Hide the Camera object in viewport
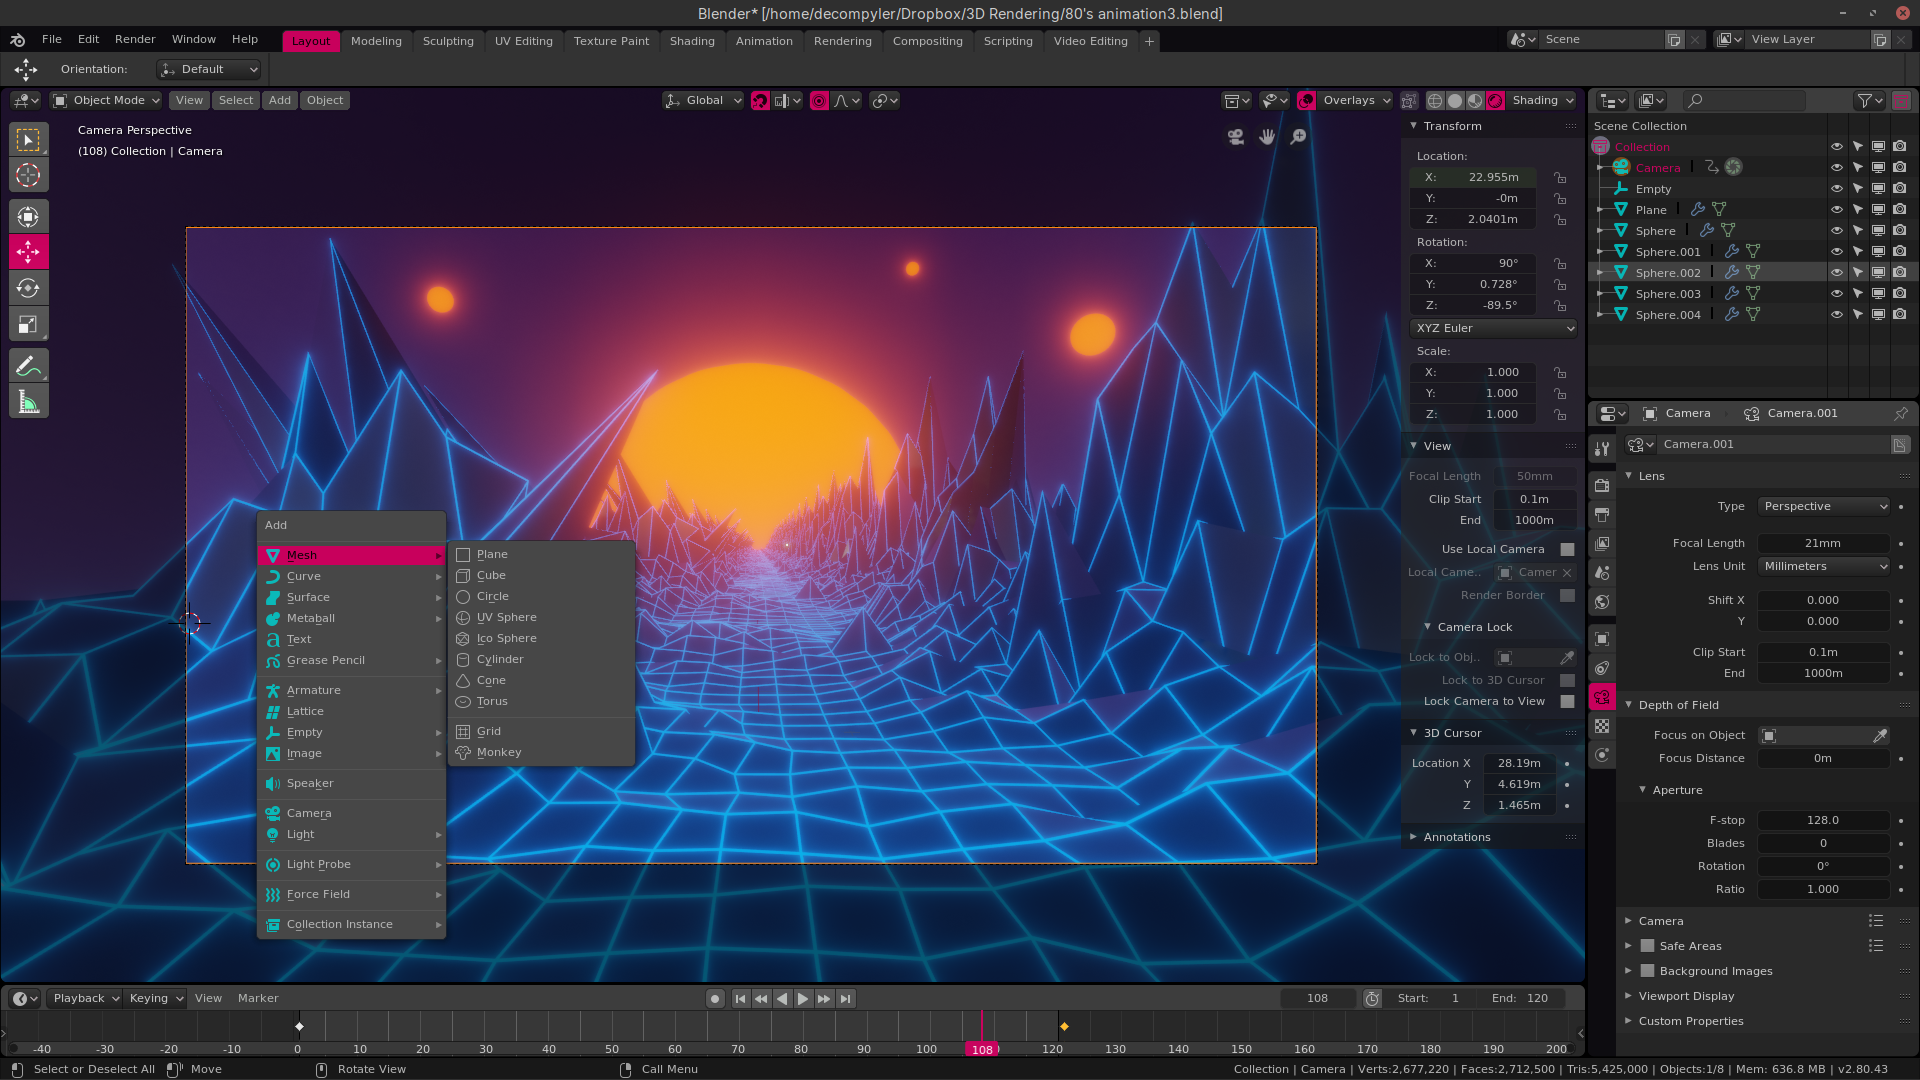 pyautogui.click(x=1837, y=167)
